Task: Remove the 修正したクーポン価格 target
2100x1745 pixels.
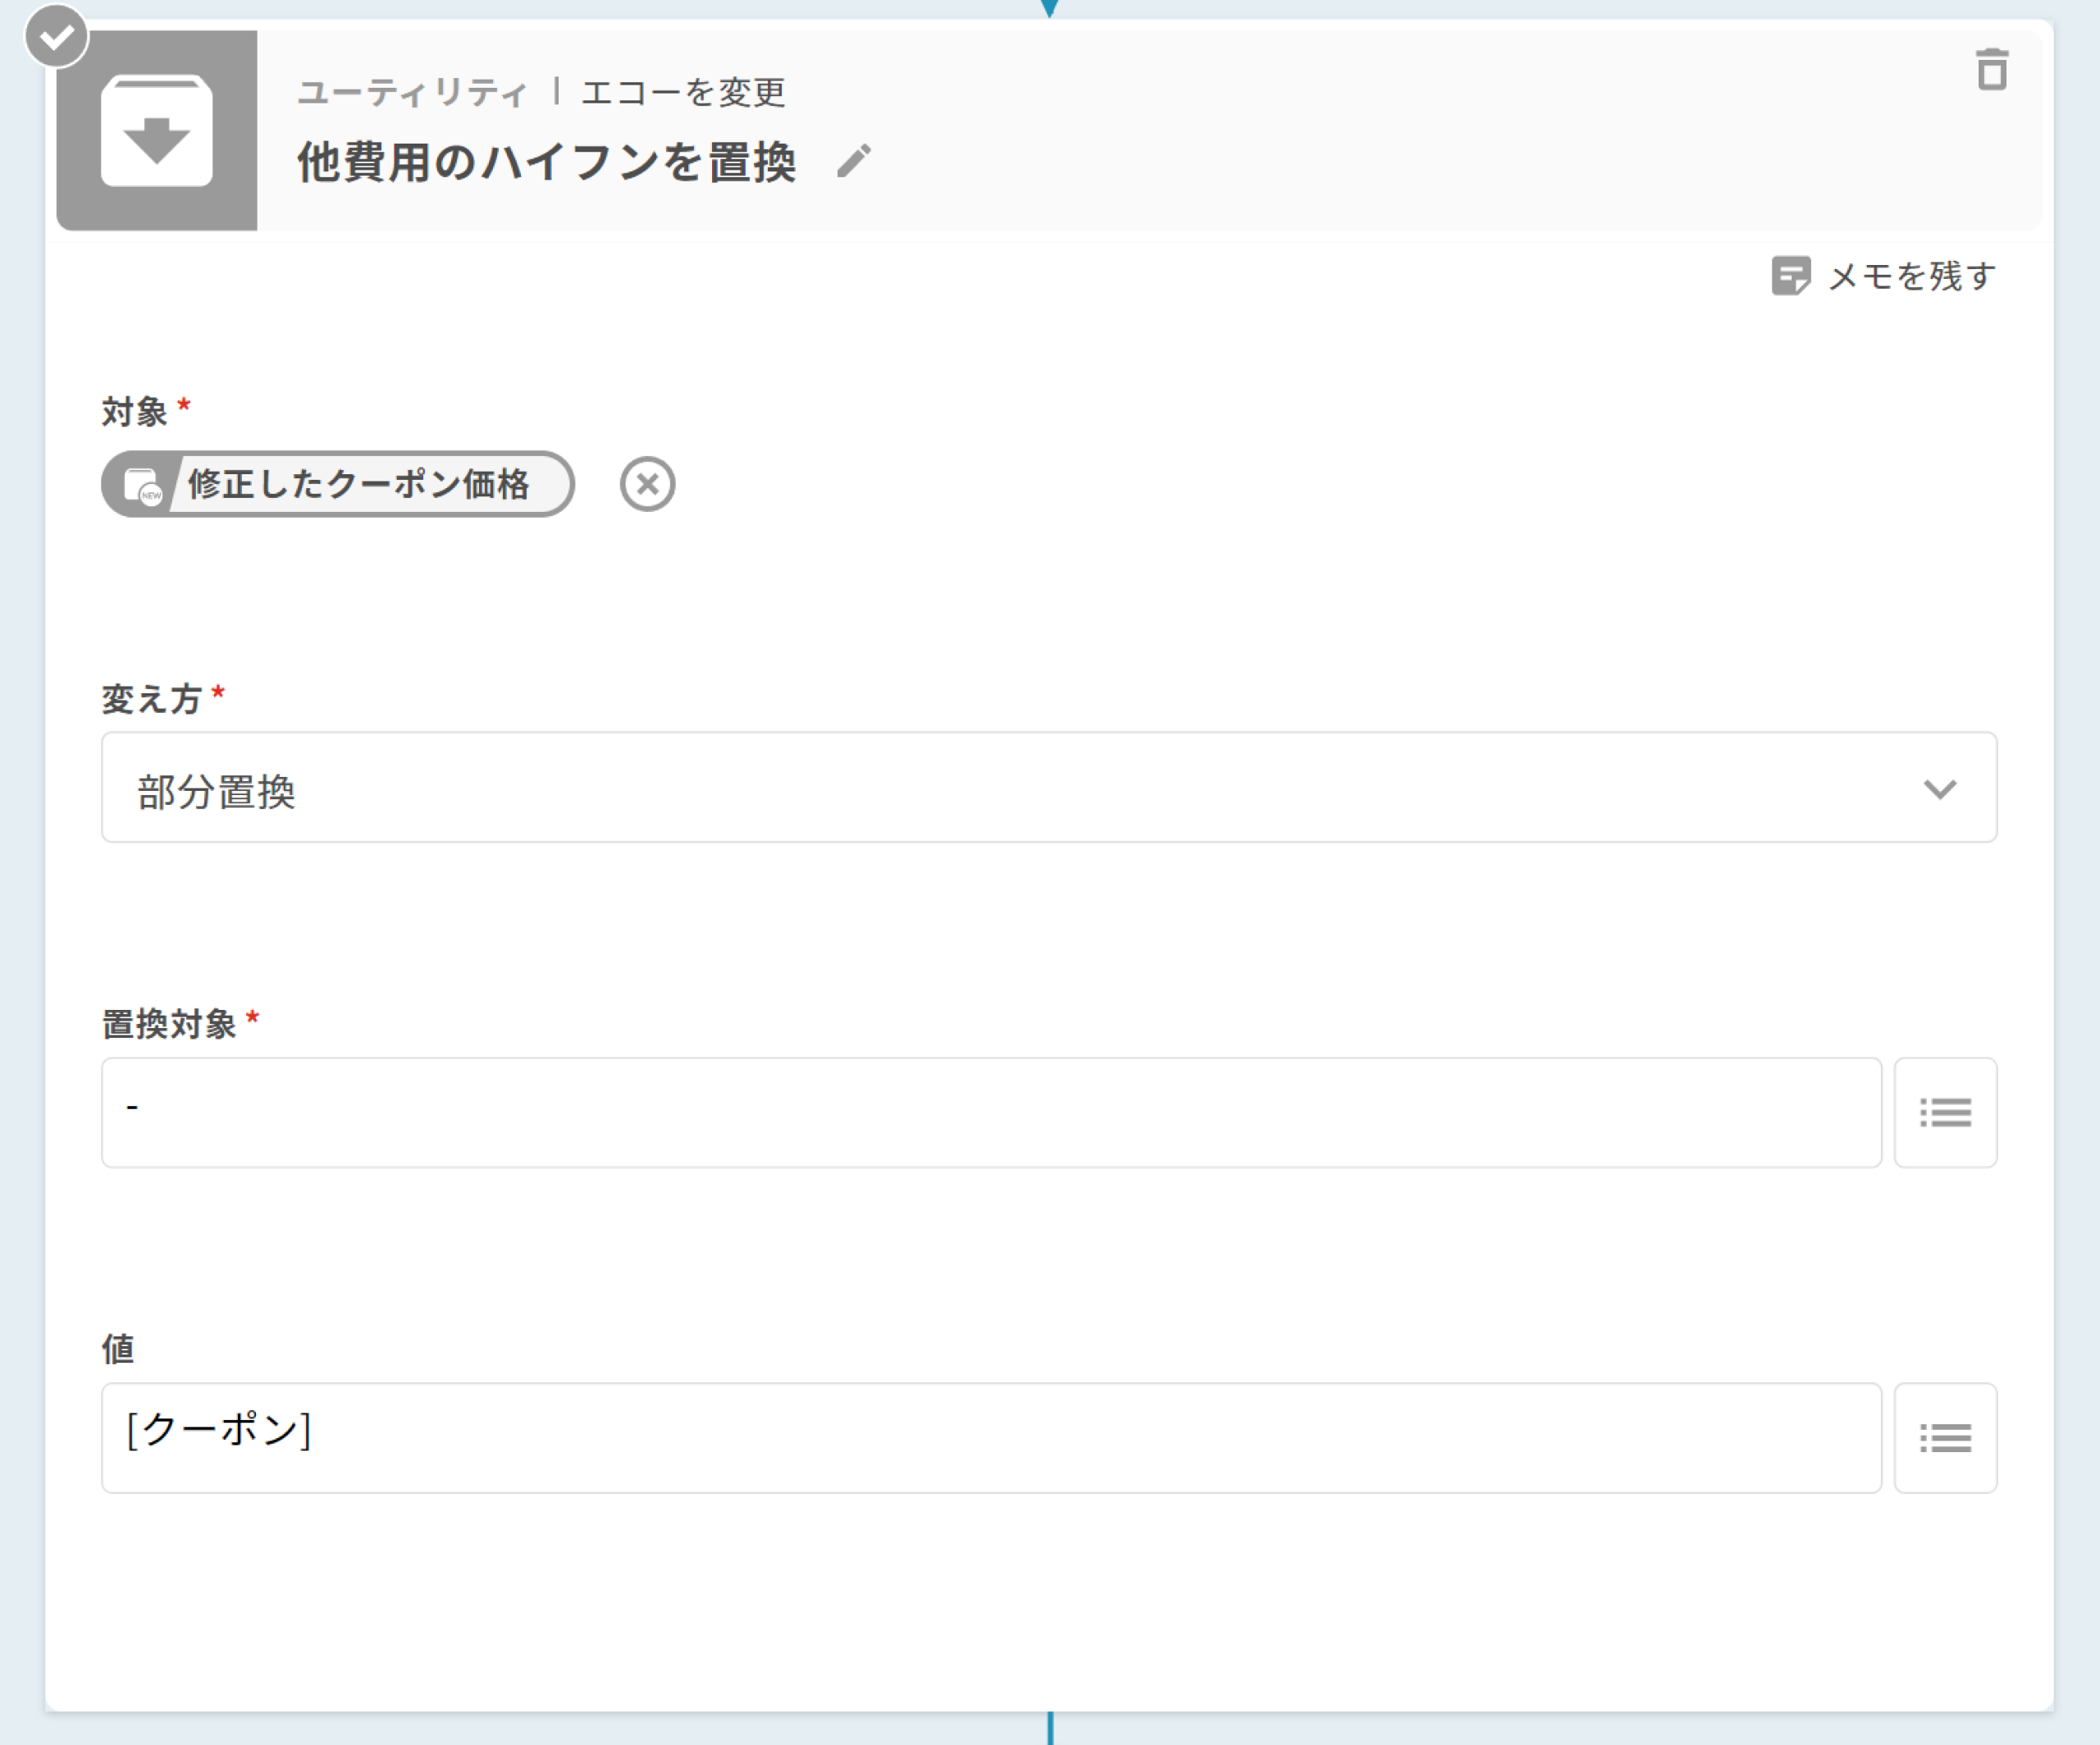Action: coord(647,485)
